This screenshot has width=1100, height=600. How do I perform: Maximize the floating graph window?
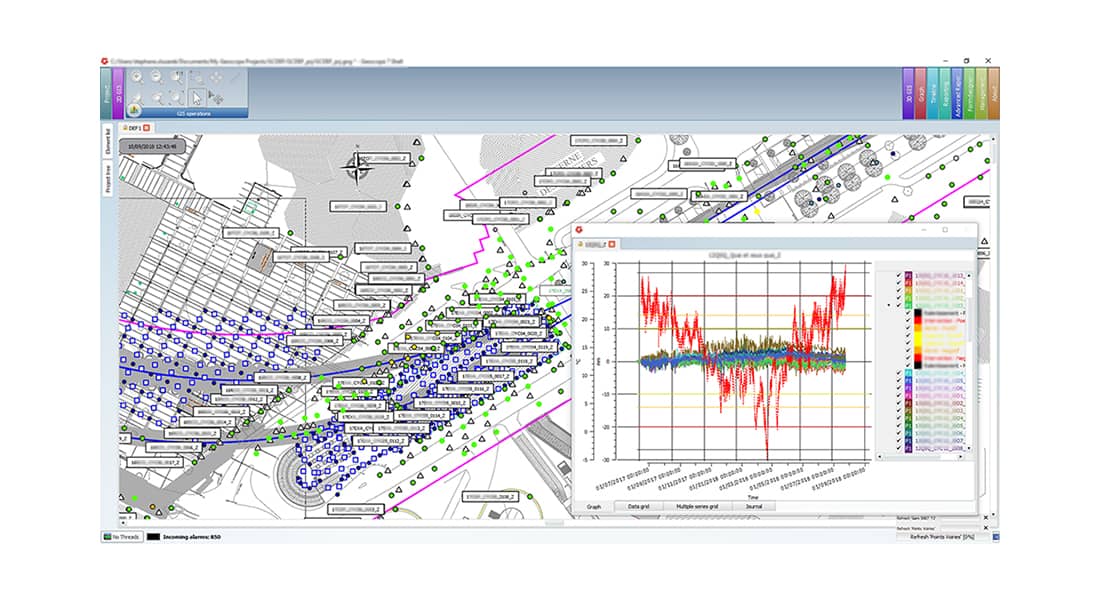(945, 229)
